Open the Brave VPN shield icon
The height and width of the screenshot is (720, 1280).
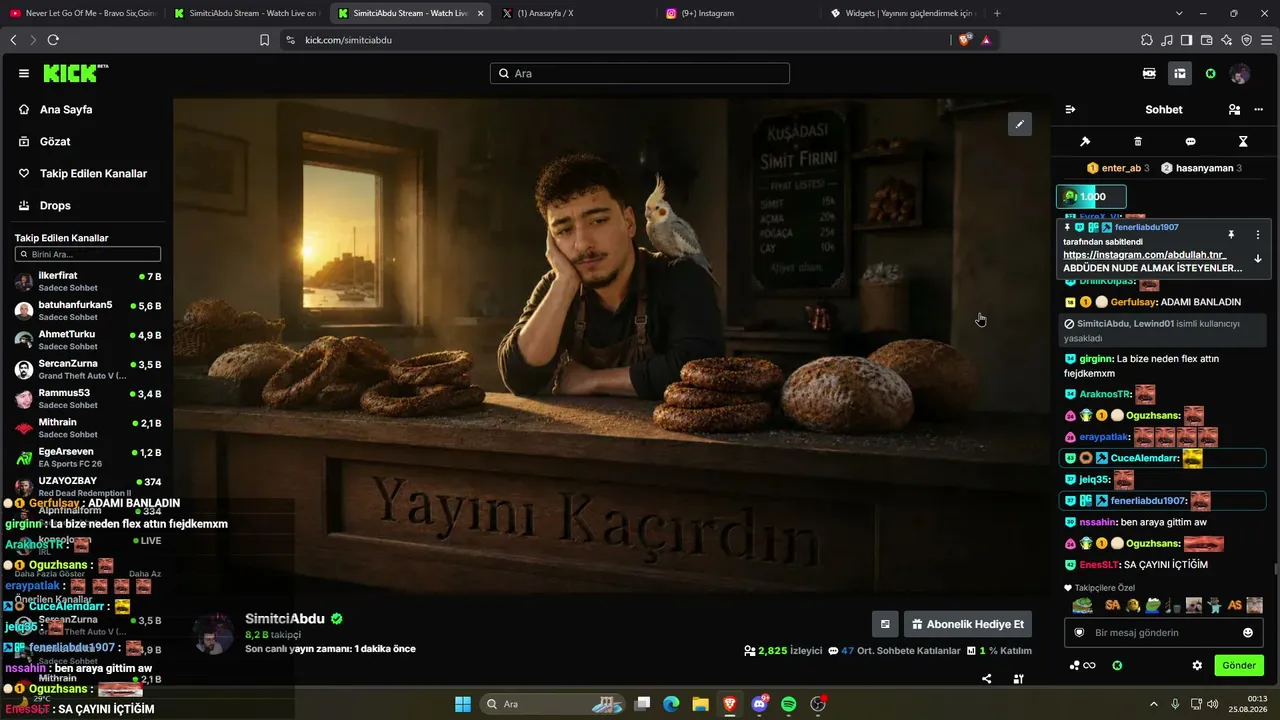[1247, 40]
